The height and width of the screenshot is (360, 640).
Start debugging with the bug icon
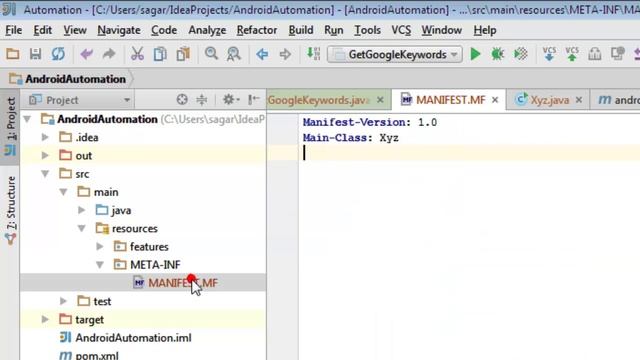click(x=498, y=54)
